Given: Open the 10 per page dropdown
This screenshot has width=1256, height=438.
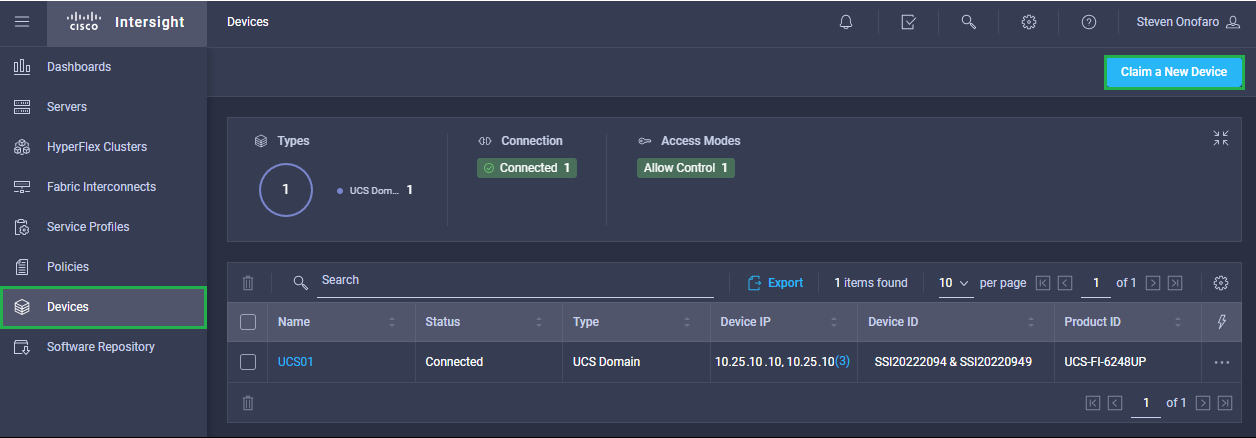Looking at the screenshot, I should tap(954, 283).
